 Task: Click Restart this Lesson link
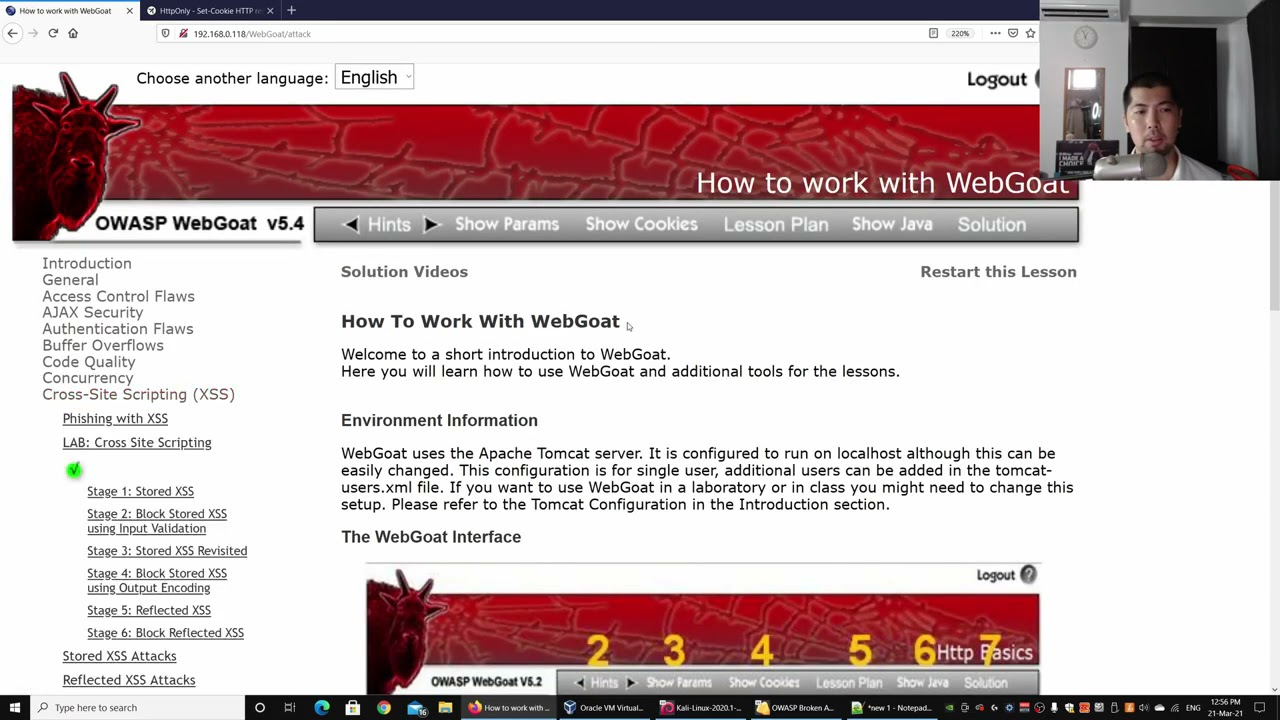coord(998,271)
